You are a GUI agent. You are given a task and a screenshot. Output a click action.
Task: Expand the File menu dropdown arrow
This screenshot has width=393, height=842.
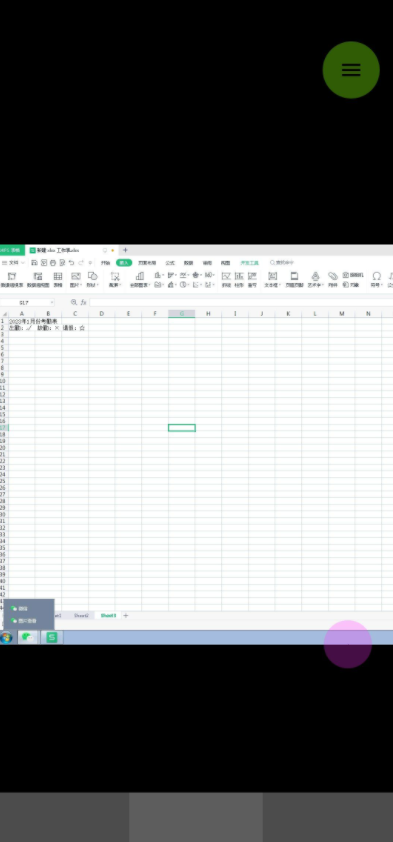pos(23,263)
